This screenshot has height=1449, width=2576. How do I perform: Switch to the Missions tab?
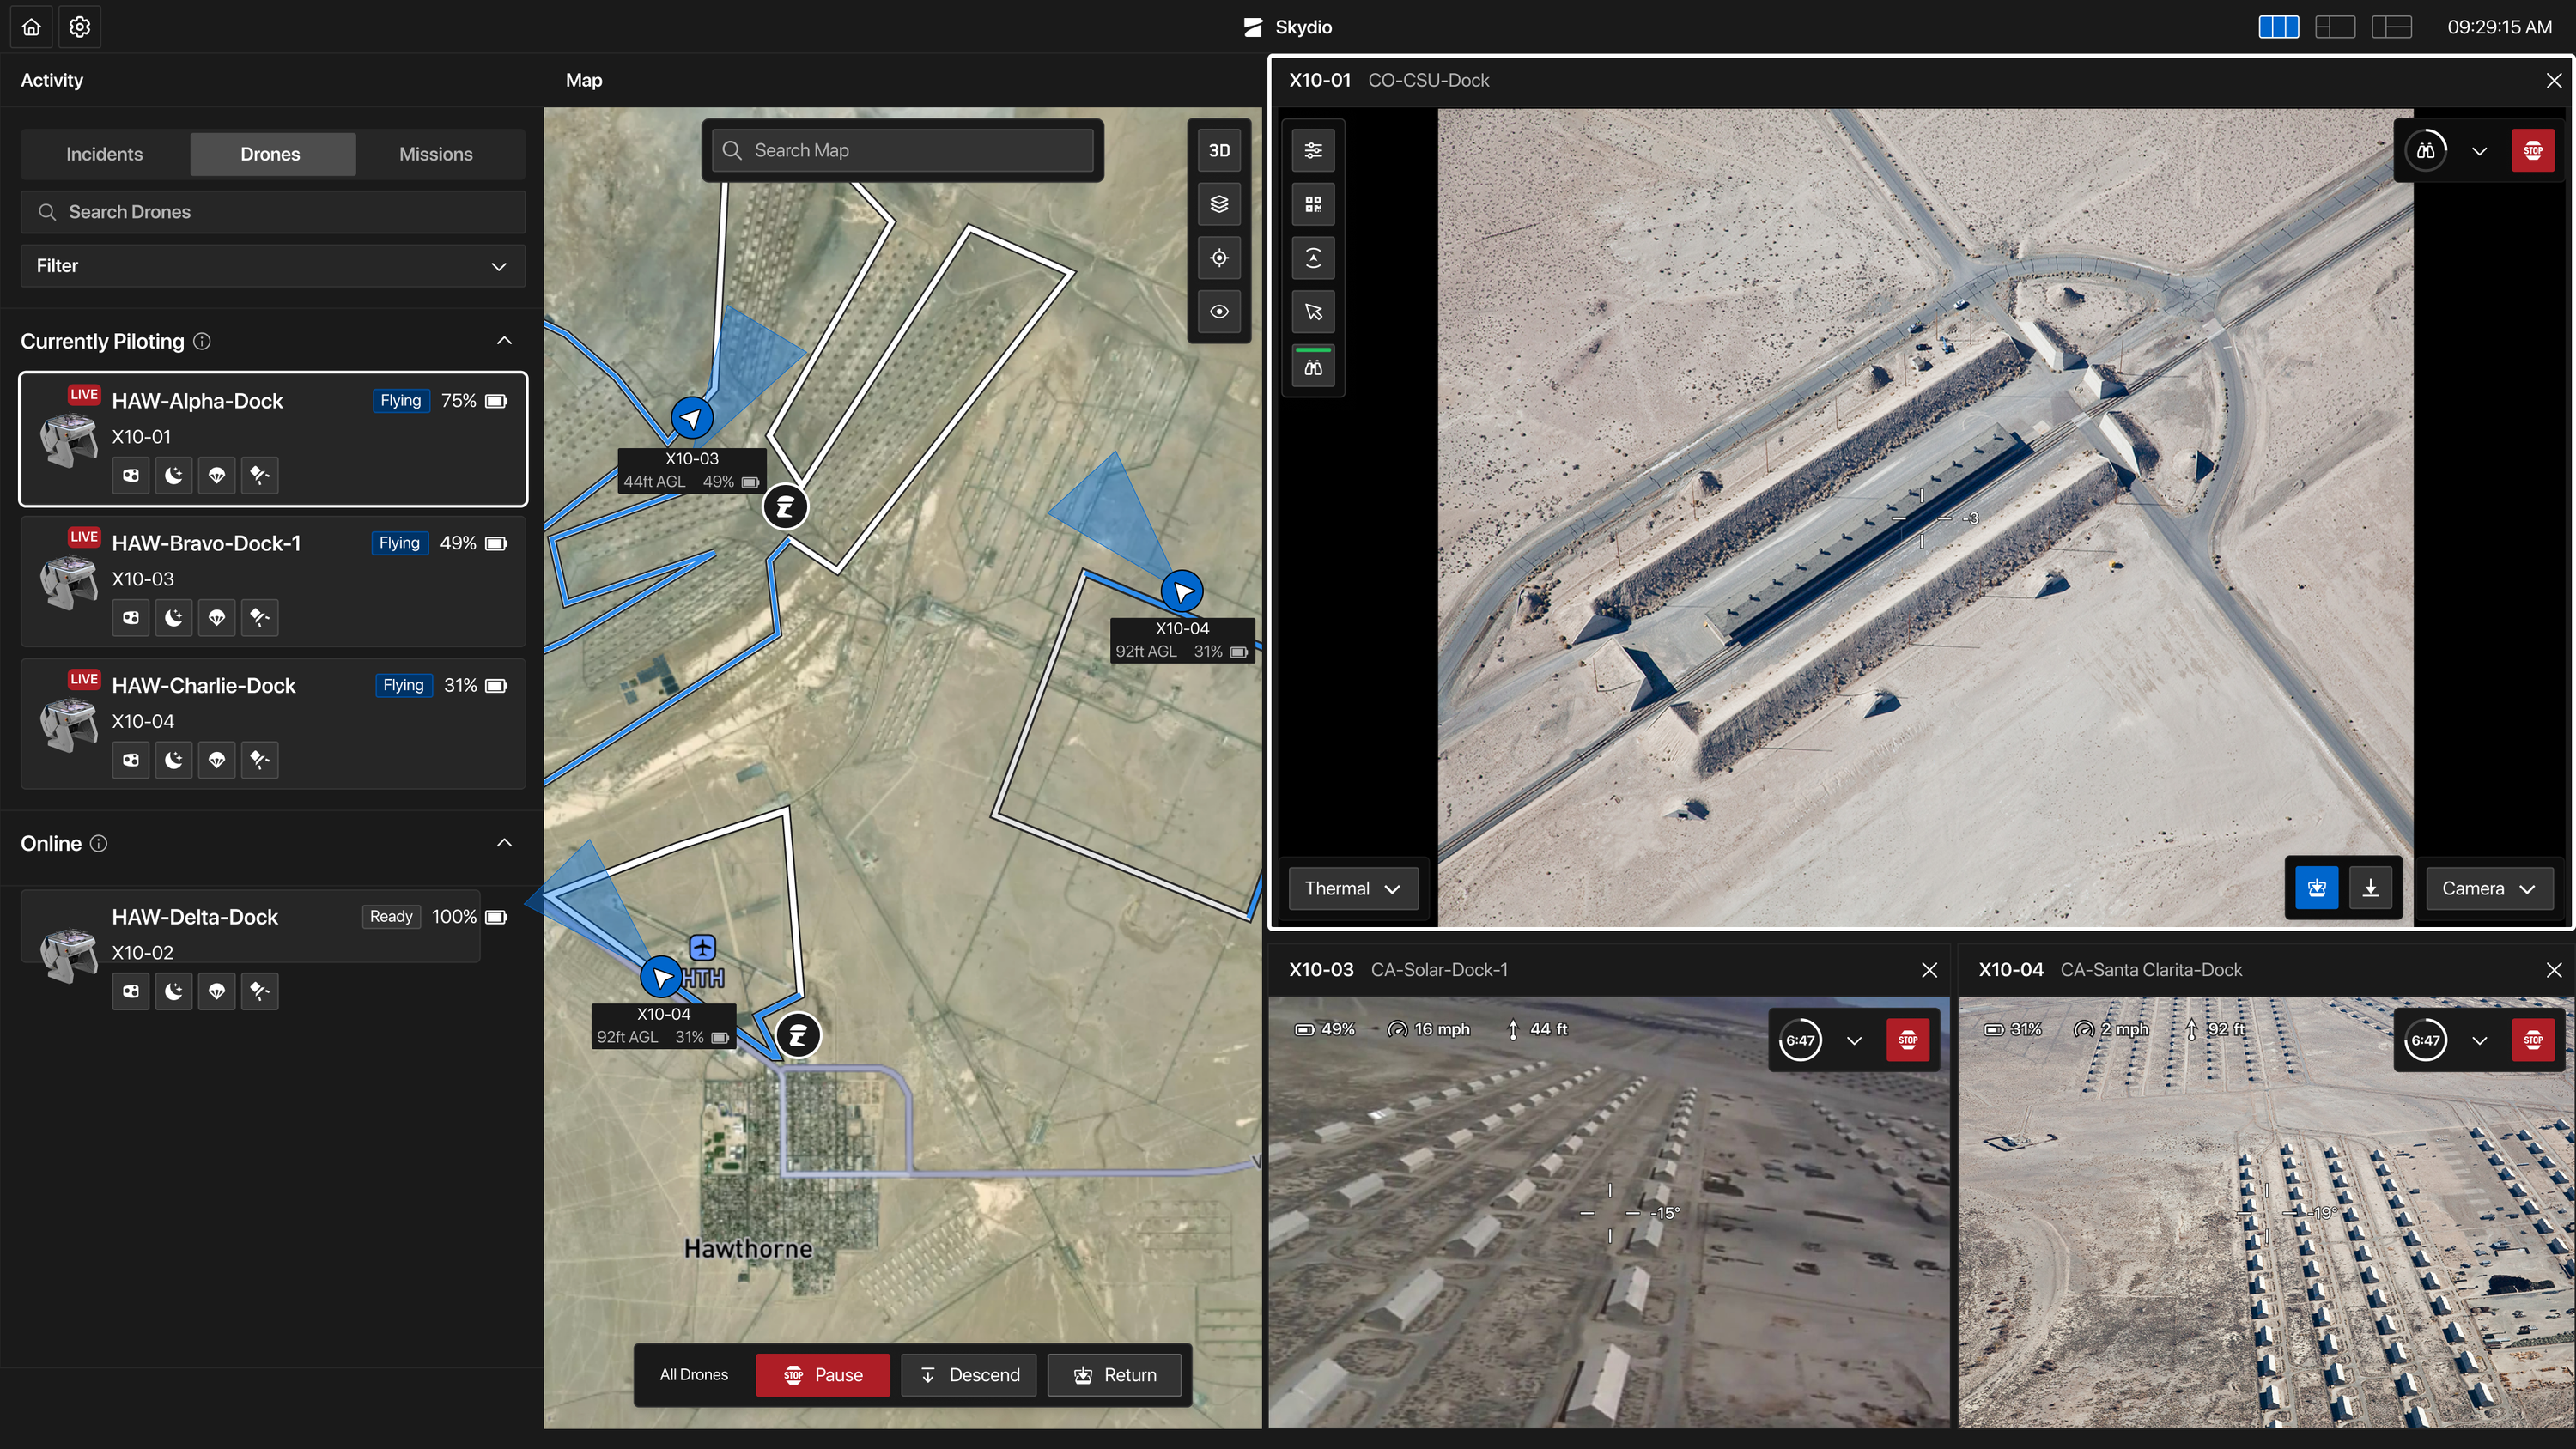click(x=435, y=154)
